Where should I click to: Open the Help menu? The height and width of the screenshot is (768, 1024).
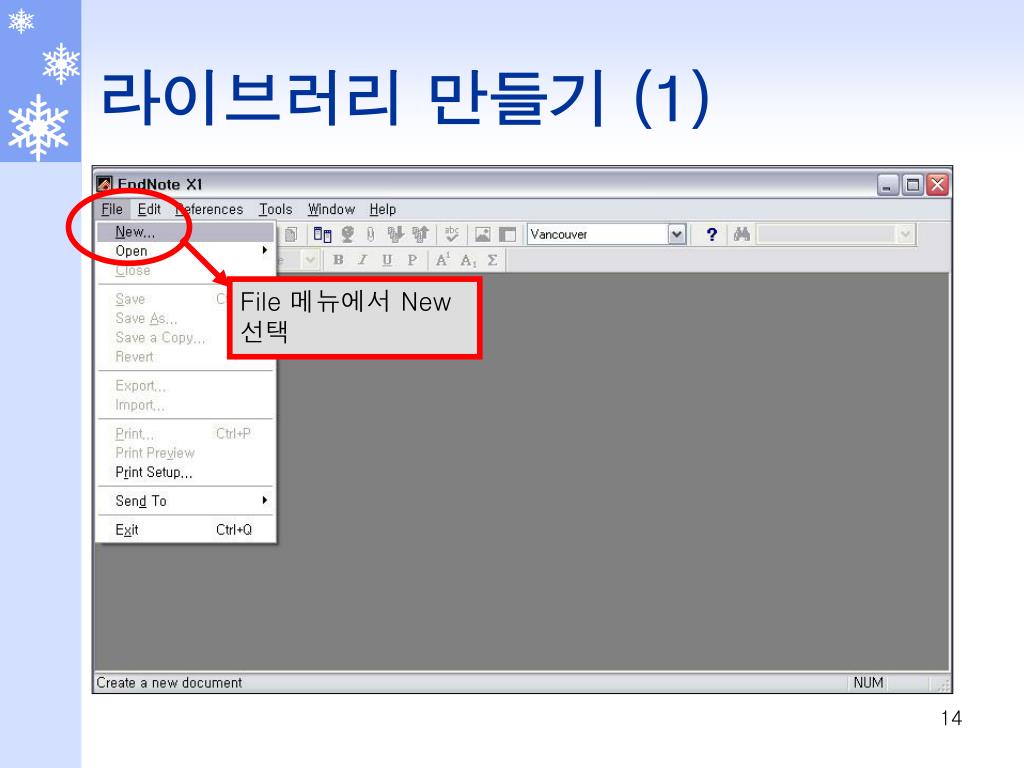(383, 209)
